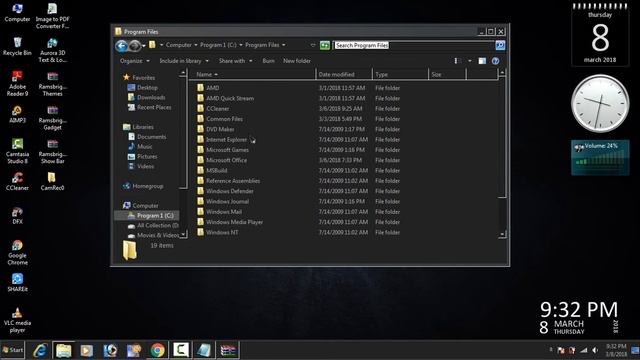Image resolution: width=640 pixels, height=360 pixels.
Task: Click the Burn toolbar button
Action: tap(268, 61)
